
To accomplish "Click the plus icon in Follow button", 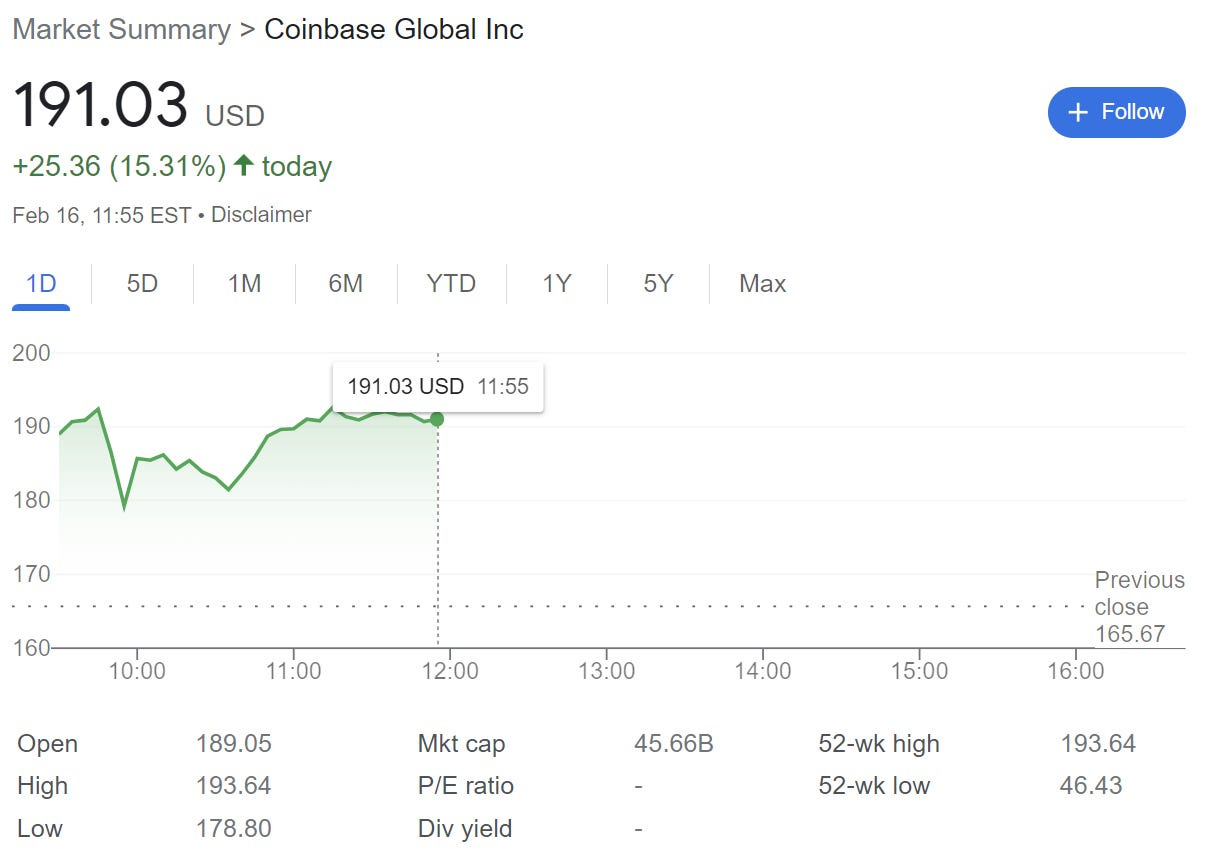I will pos(1078,113).
